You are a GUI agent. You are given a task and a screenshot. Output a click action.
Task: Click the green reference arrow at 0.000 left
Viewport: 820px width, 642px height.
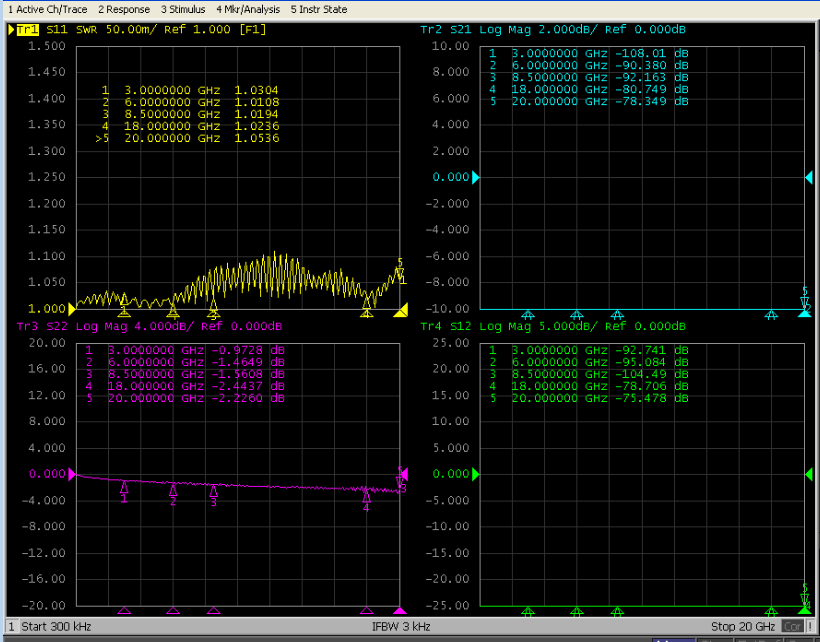[476, 474]
